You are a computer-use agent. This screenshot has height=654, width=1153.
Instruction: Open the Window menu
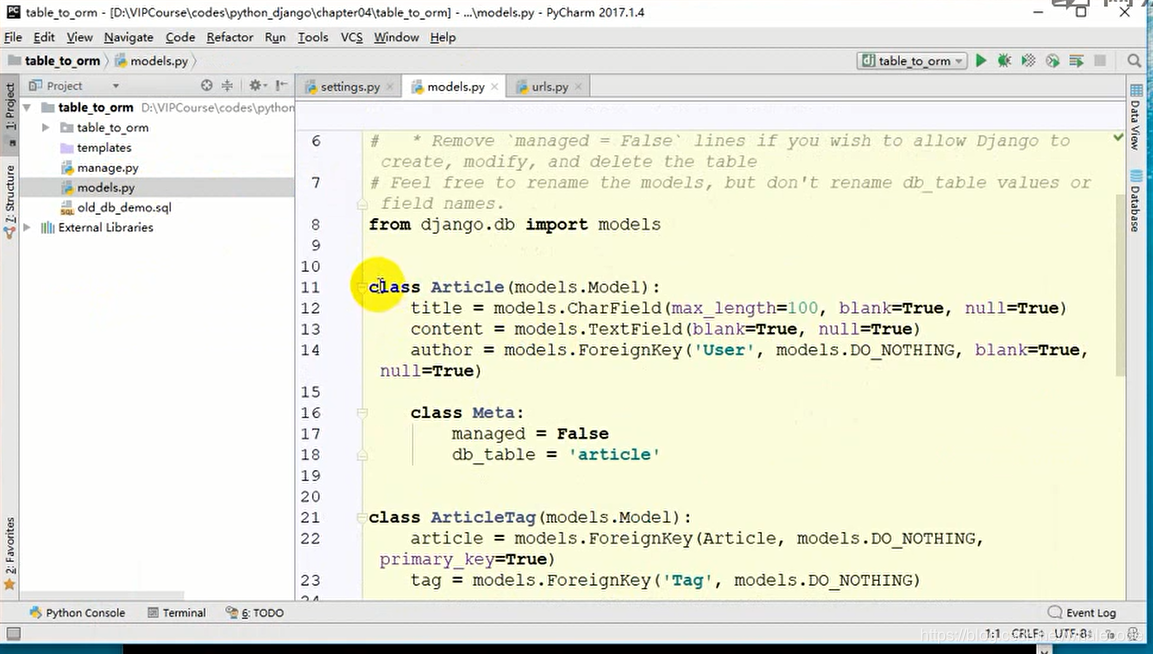pos(396,37)
